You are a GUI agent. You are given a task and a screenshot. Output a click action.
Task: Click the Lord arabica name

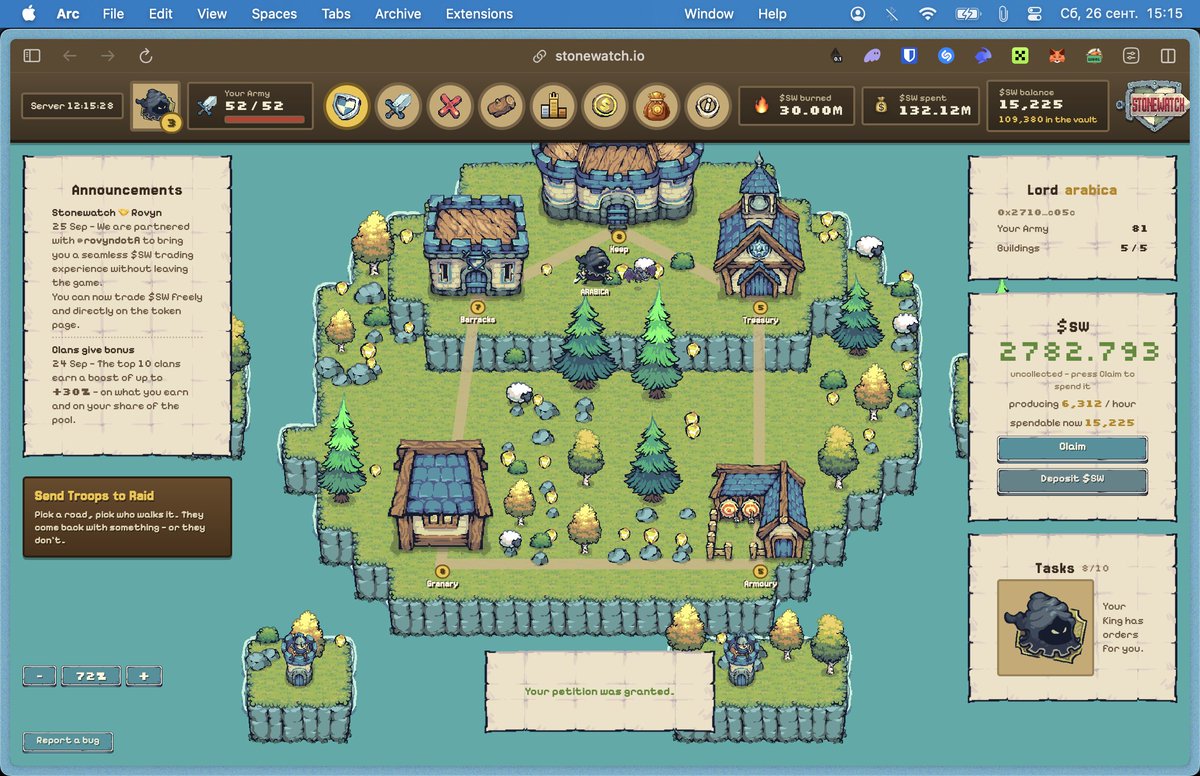[1072, 190]
